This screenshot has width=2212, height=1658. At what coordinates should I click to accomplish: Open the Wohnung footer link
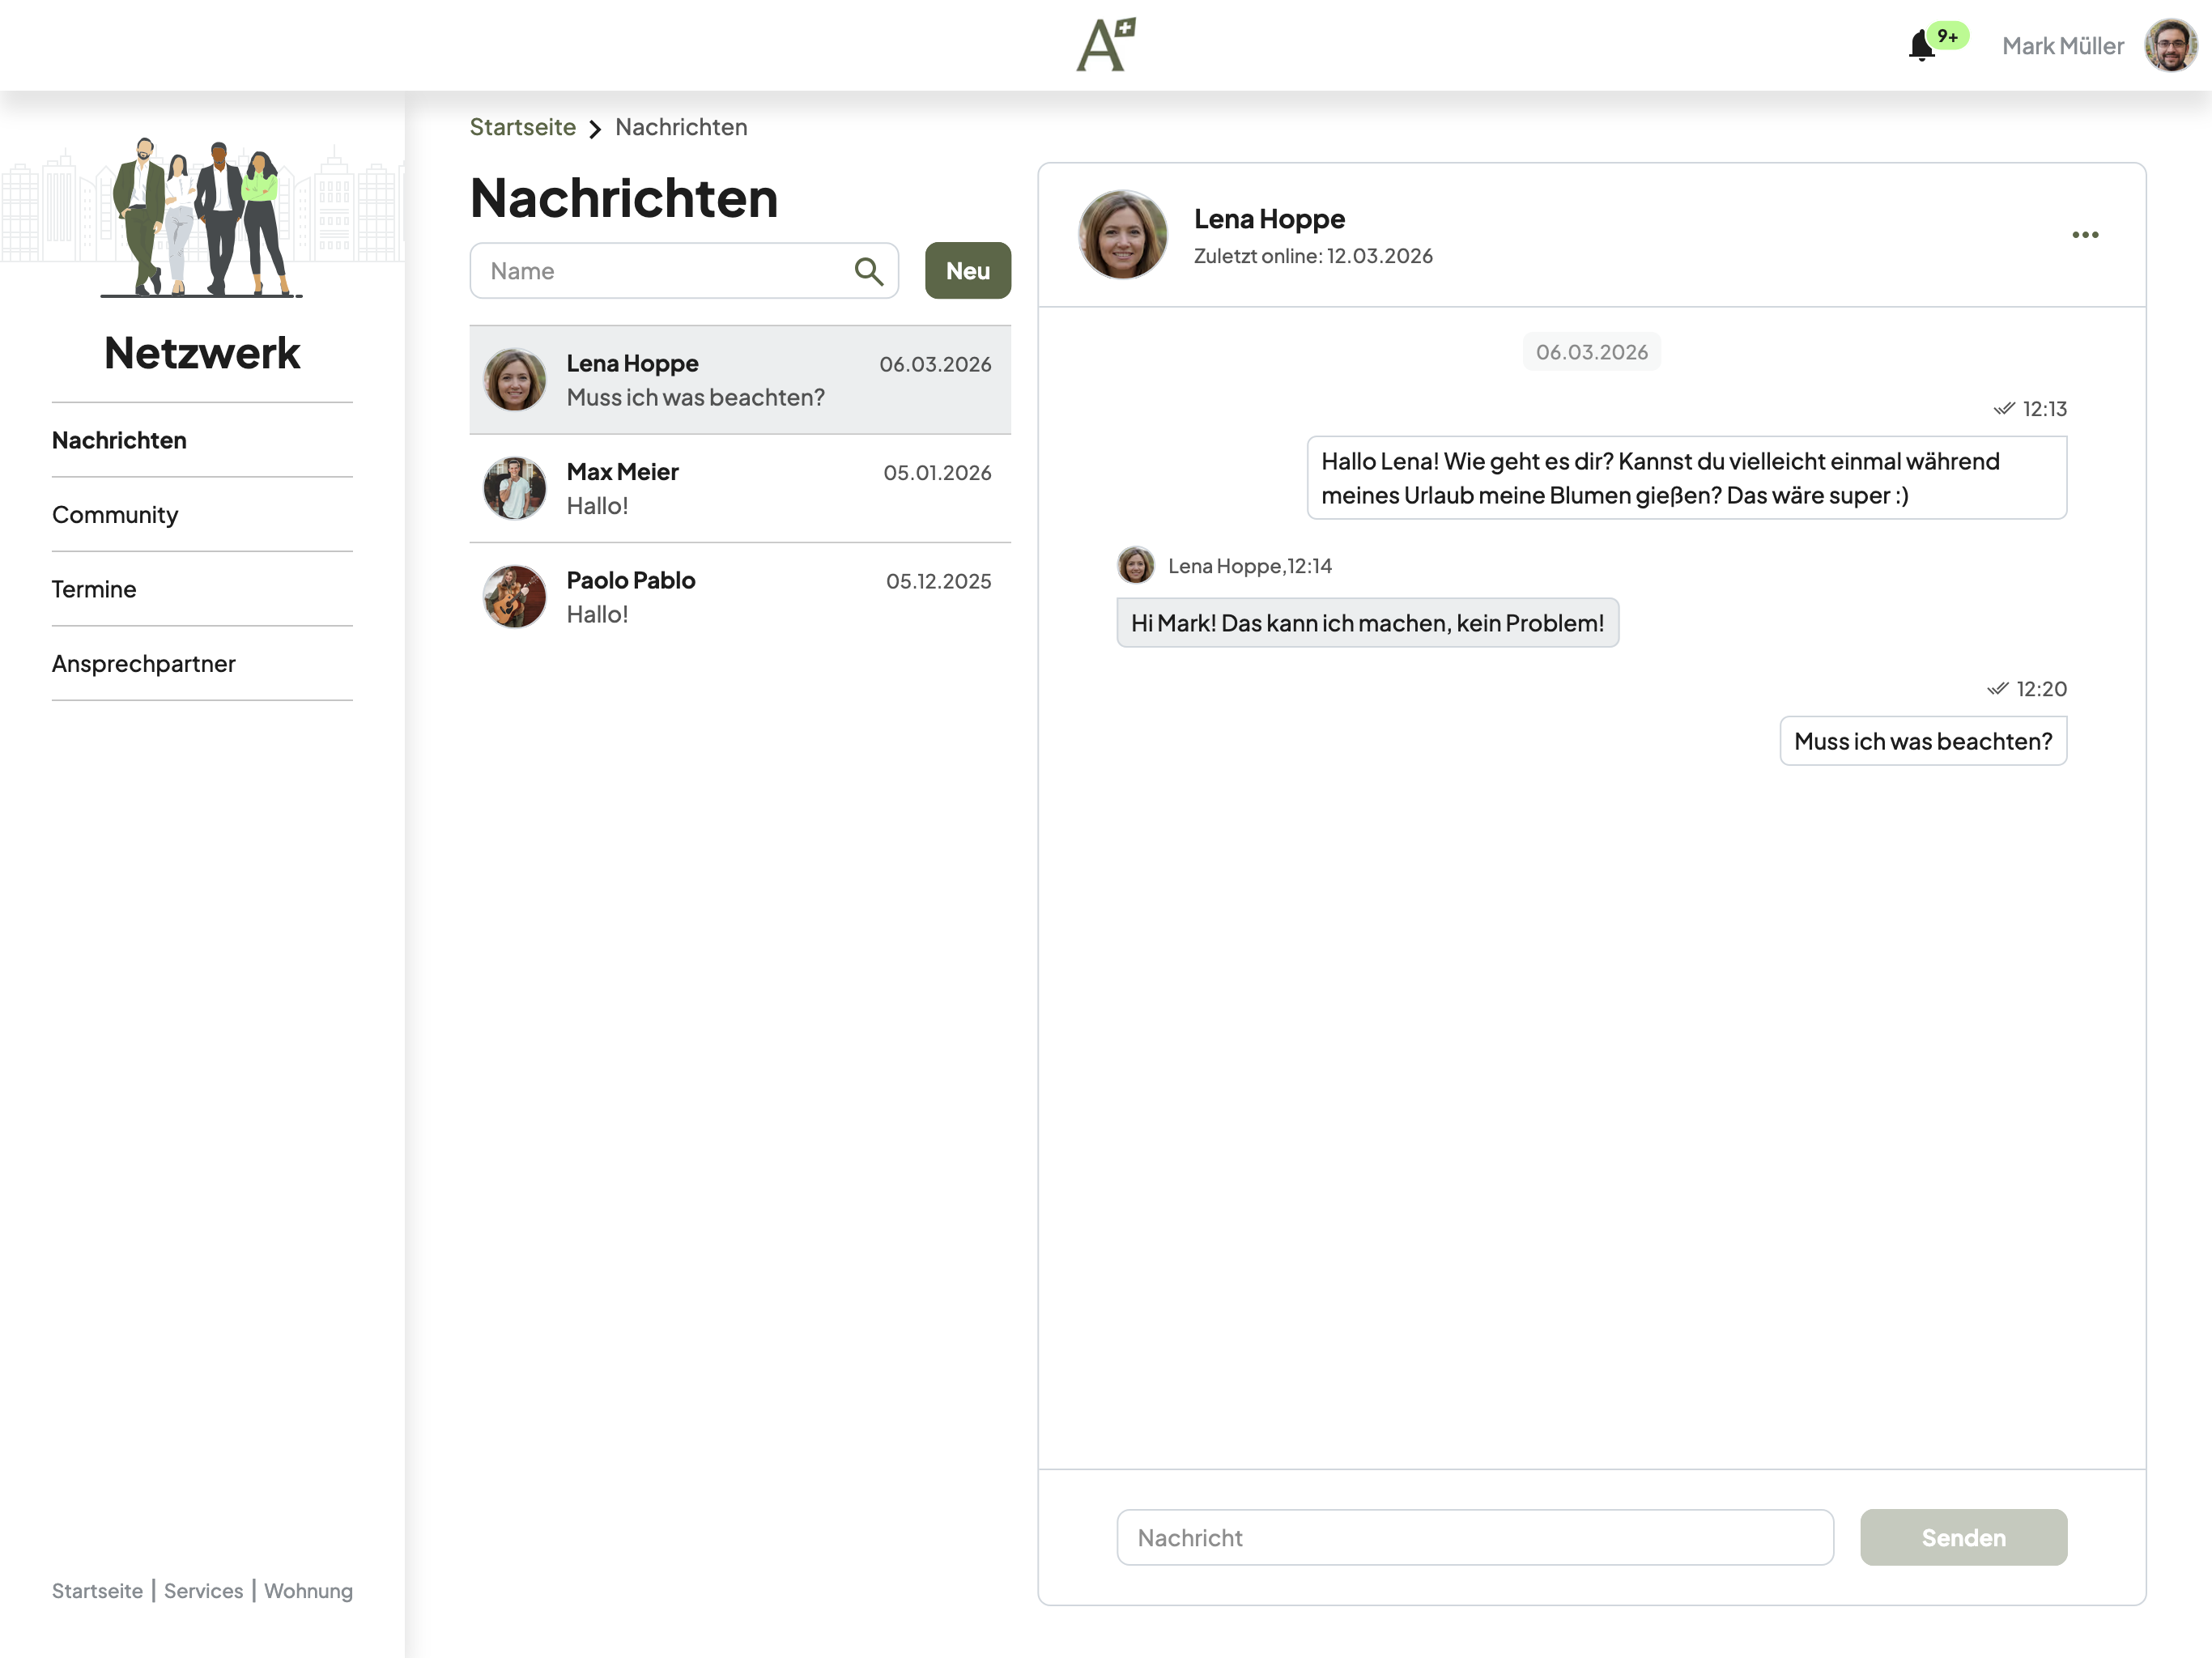(308, 1591)
